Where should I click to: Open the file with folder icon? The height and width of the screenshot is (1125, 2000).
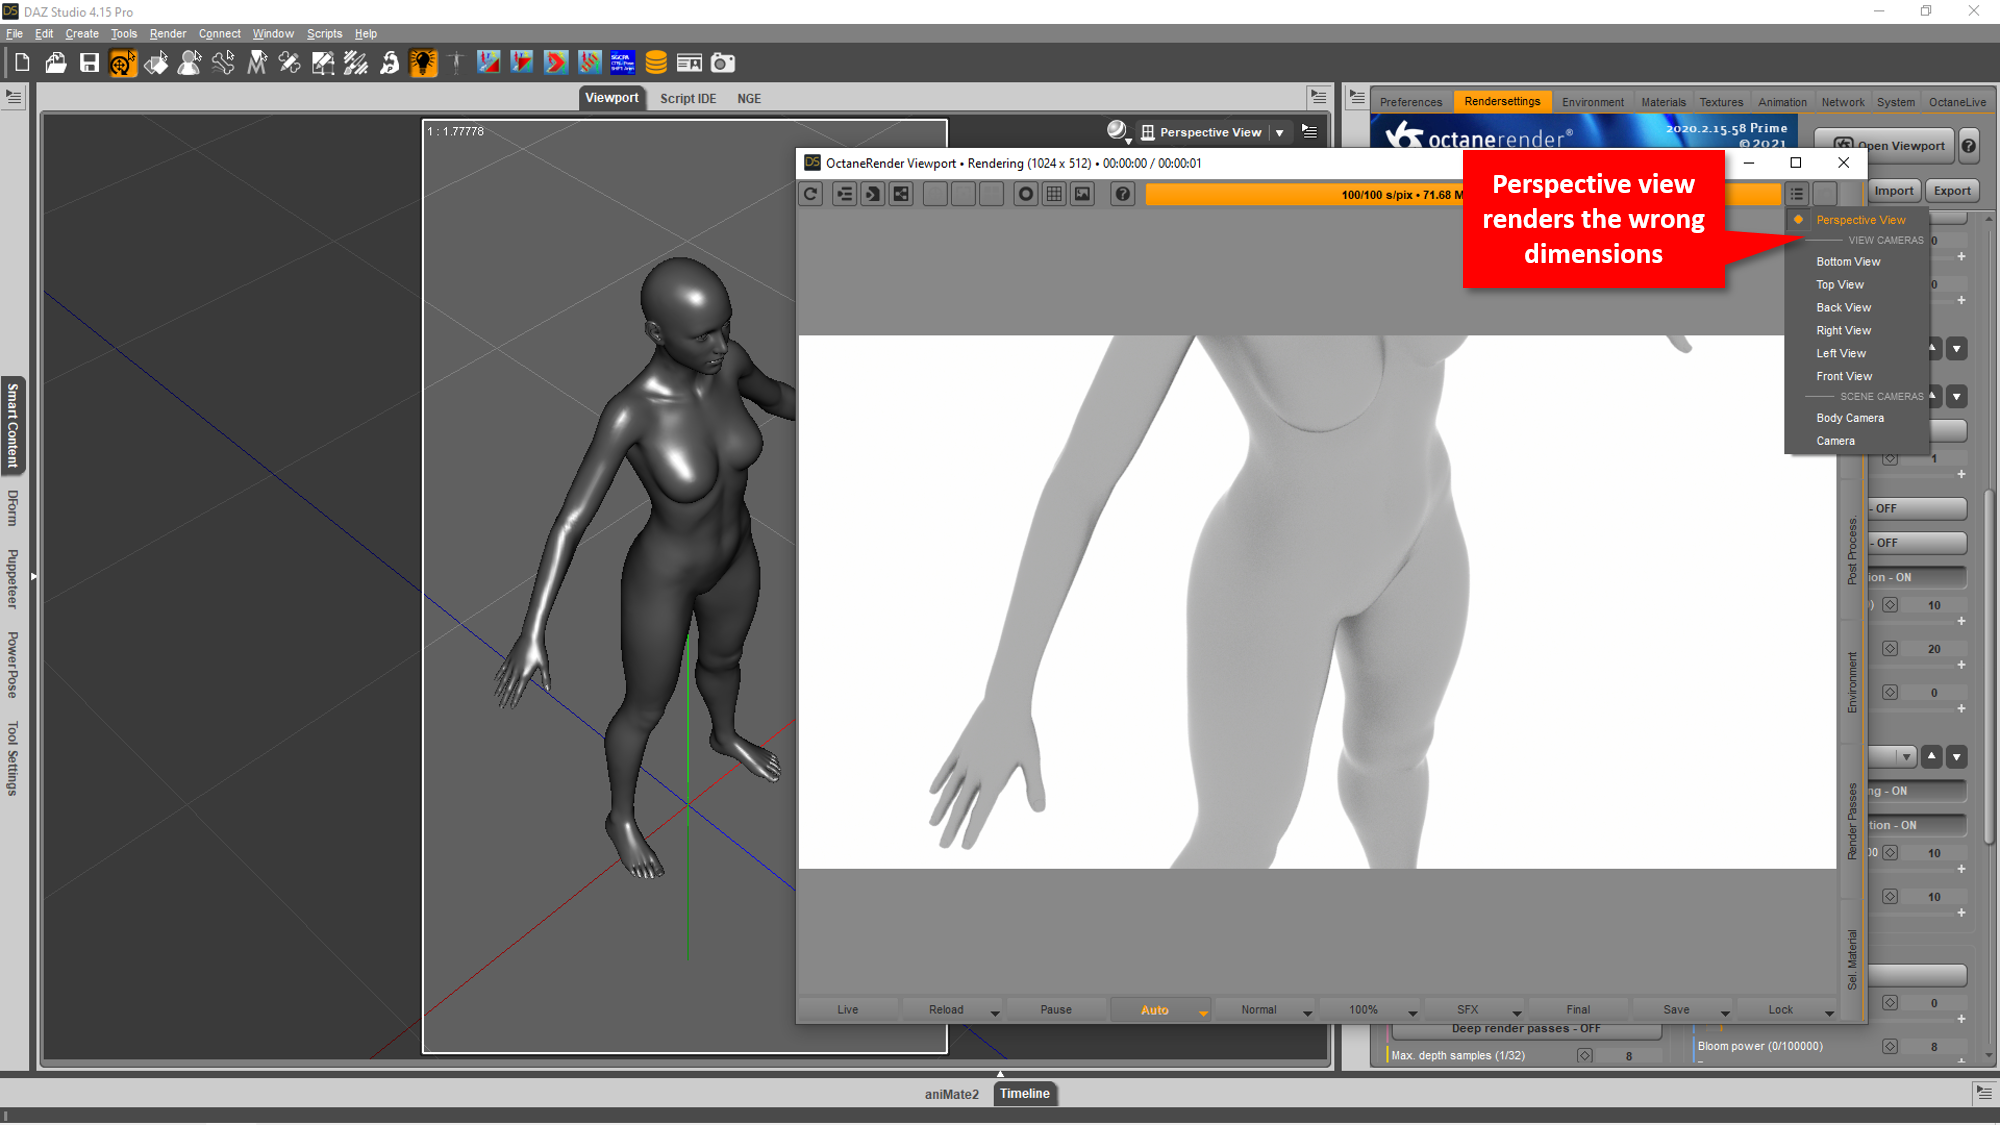tap(56, 63)
